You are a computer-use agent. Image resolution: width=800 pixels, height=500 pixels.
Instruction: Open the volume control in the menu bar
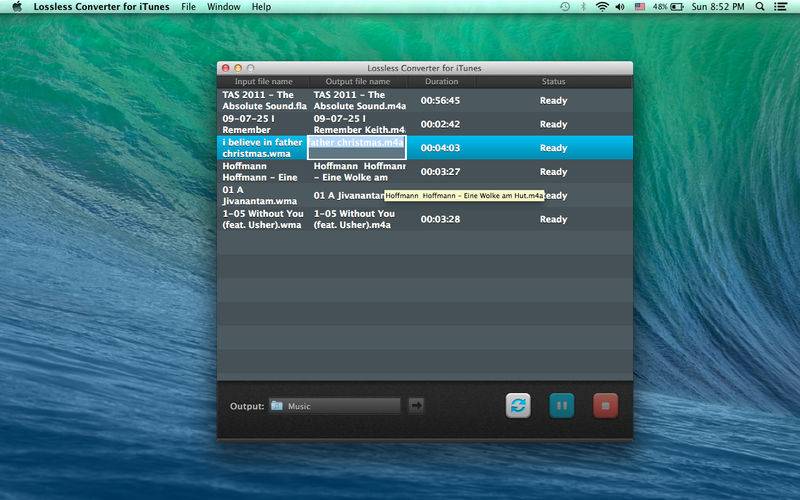620,7
